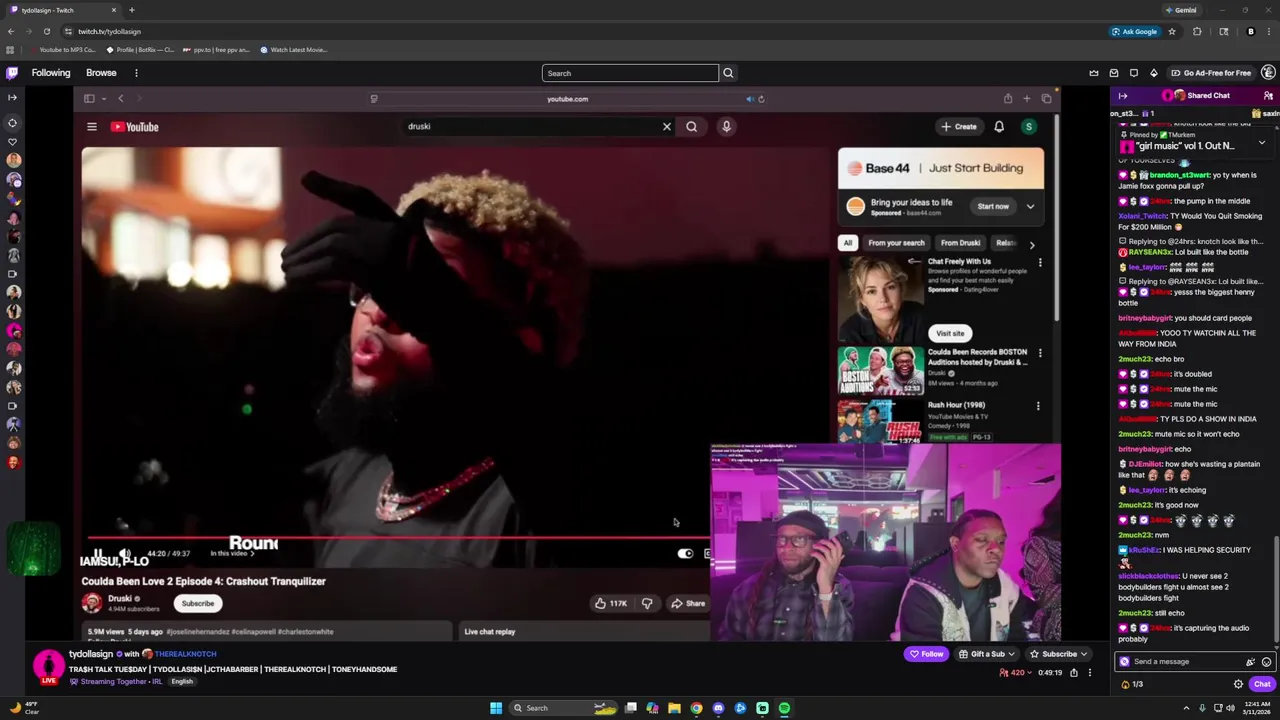The height and width of the screenshot is (720, 1280).
Task: View site information icon in address bar
Action: pos(68,31)
